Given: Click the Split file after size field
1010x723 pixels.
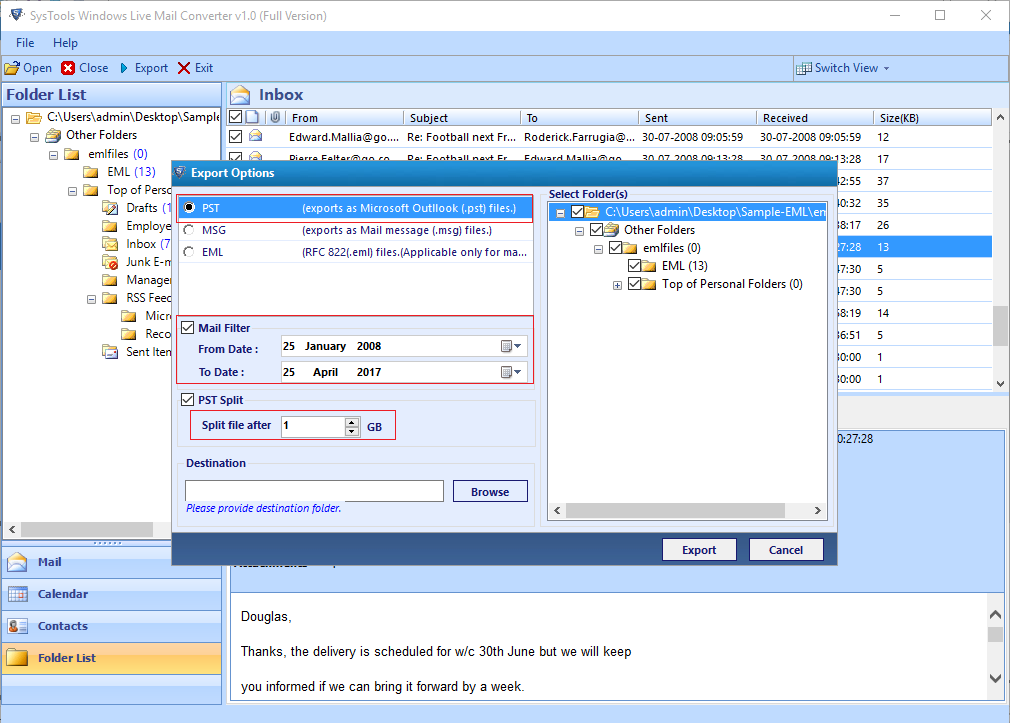Looking at the screenshot, I should click(313, 426).
